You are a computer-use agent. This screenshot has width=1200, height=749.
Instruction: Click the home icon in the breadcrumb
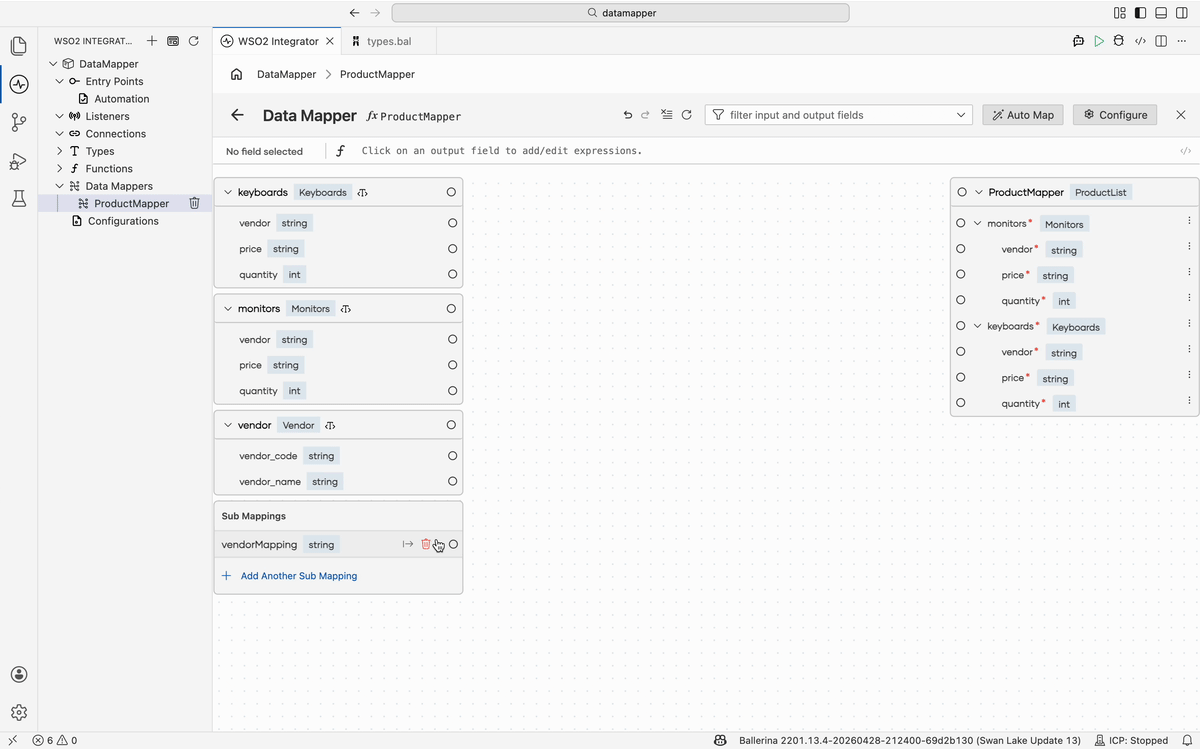pyautogui.click(x=237, y=74)
